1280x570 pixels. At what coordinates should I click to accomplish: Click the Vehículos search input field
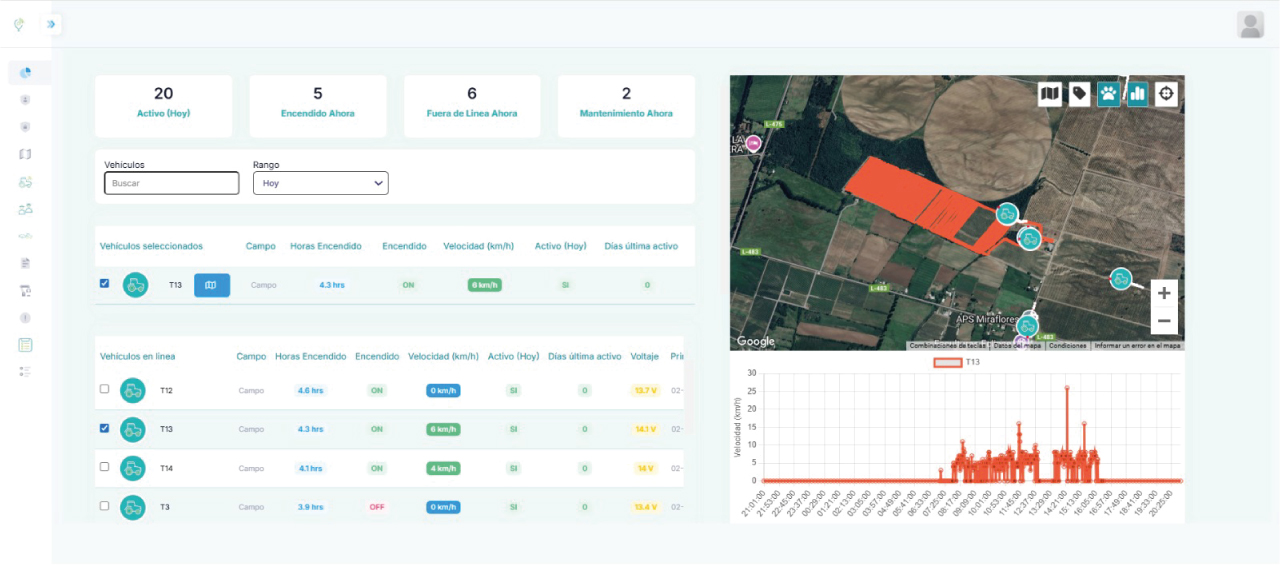point(171,183)
